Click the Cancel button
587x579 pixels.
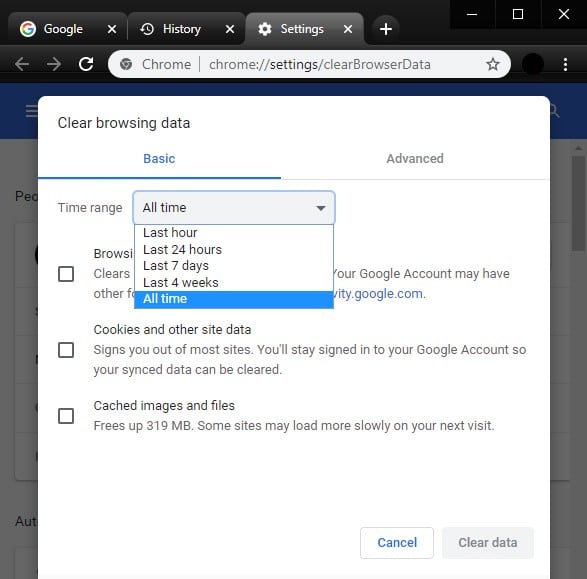397,543
